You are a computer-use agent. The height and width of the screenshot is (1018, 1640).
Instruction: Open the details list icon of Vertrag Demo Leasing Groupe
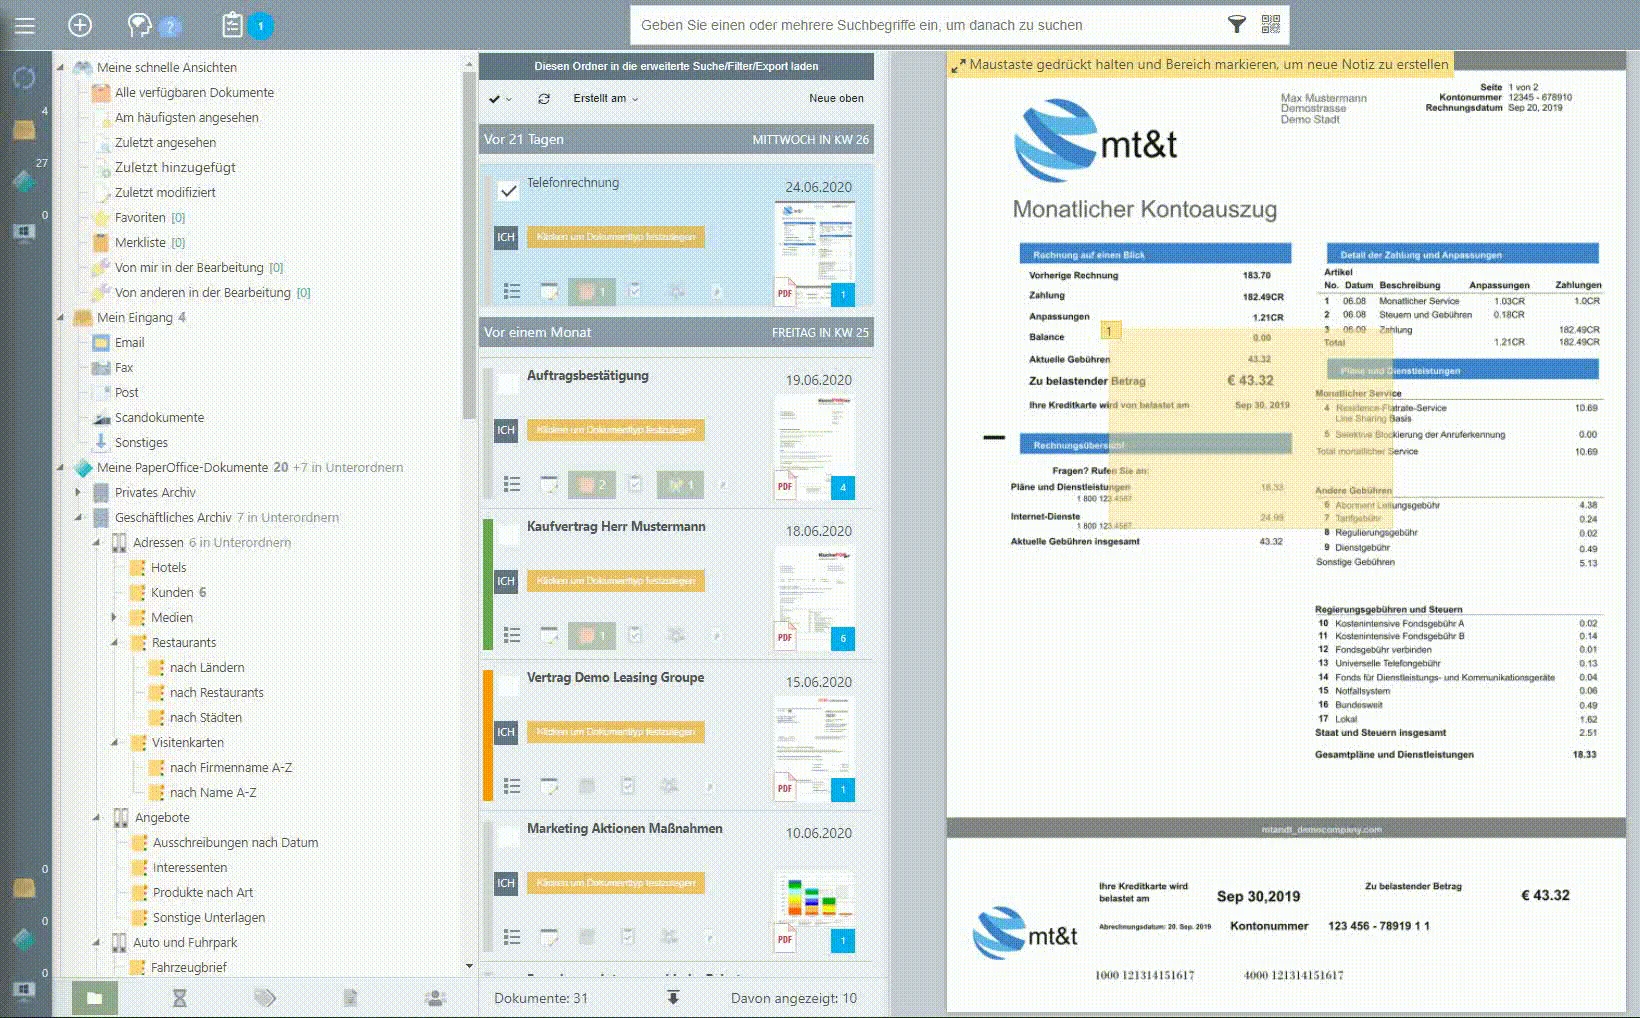pyautogui.click(x=512, y=786)
